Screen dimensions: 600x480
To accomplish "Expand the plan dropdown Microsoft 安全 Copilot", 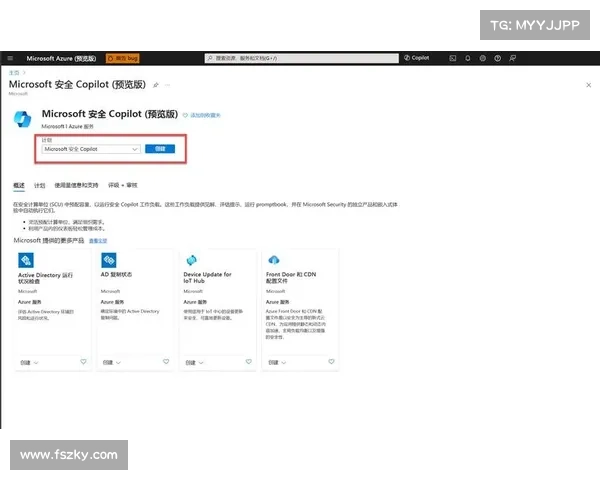I will [91, 149].
